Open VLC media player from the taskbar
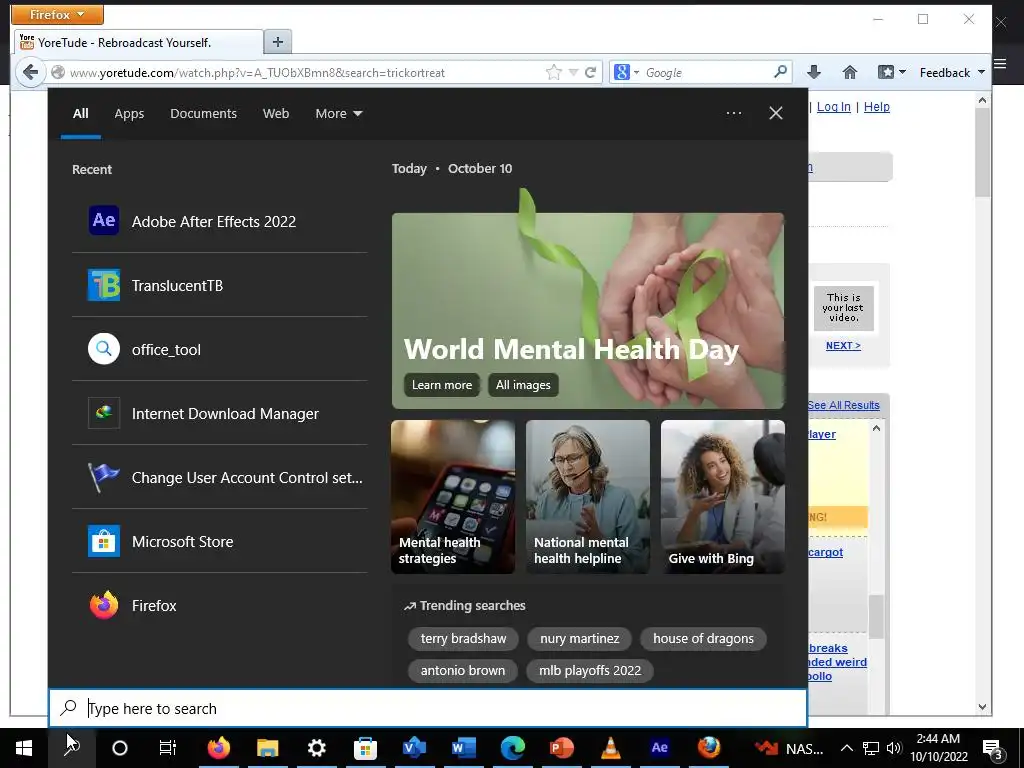This screenshot has width=1024, height=768. click(611, 748)
